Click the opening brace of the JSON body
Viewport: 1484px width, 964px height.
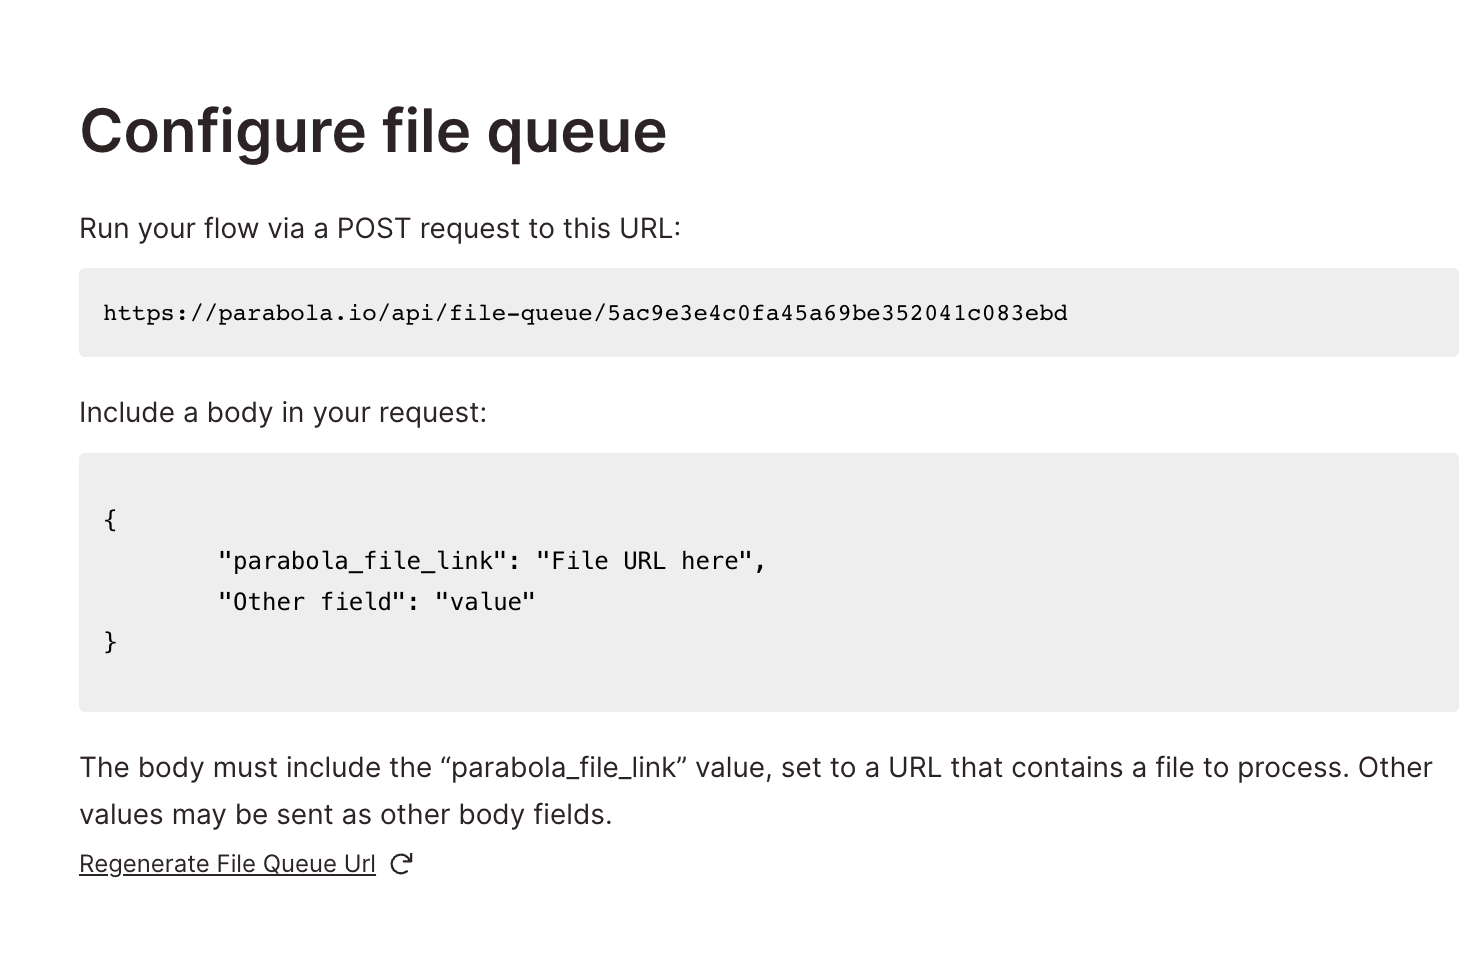tap(109, 519)
